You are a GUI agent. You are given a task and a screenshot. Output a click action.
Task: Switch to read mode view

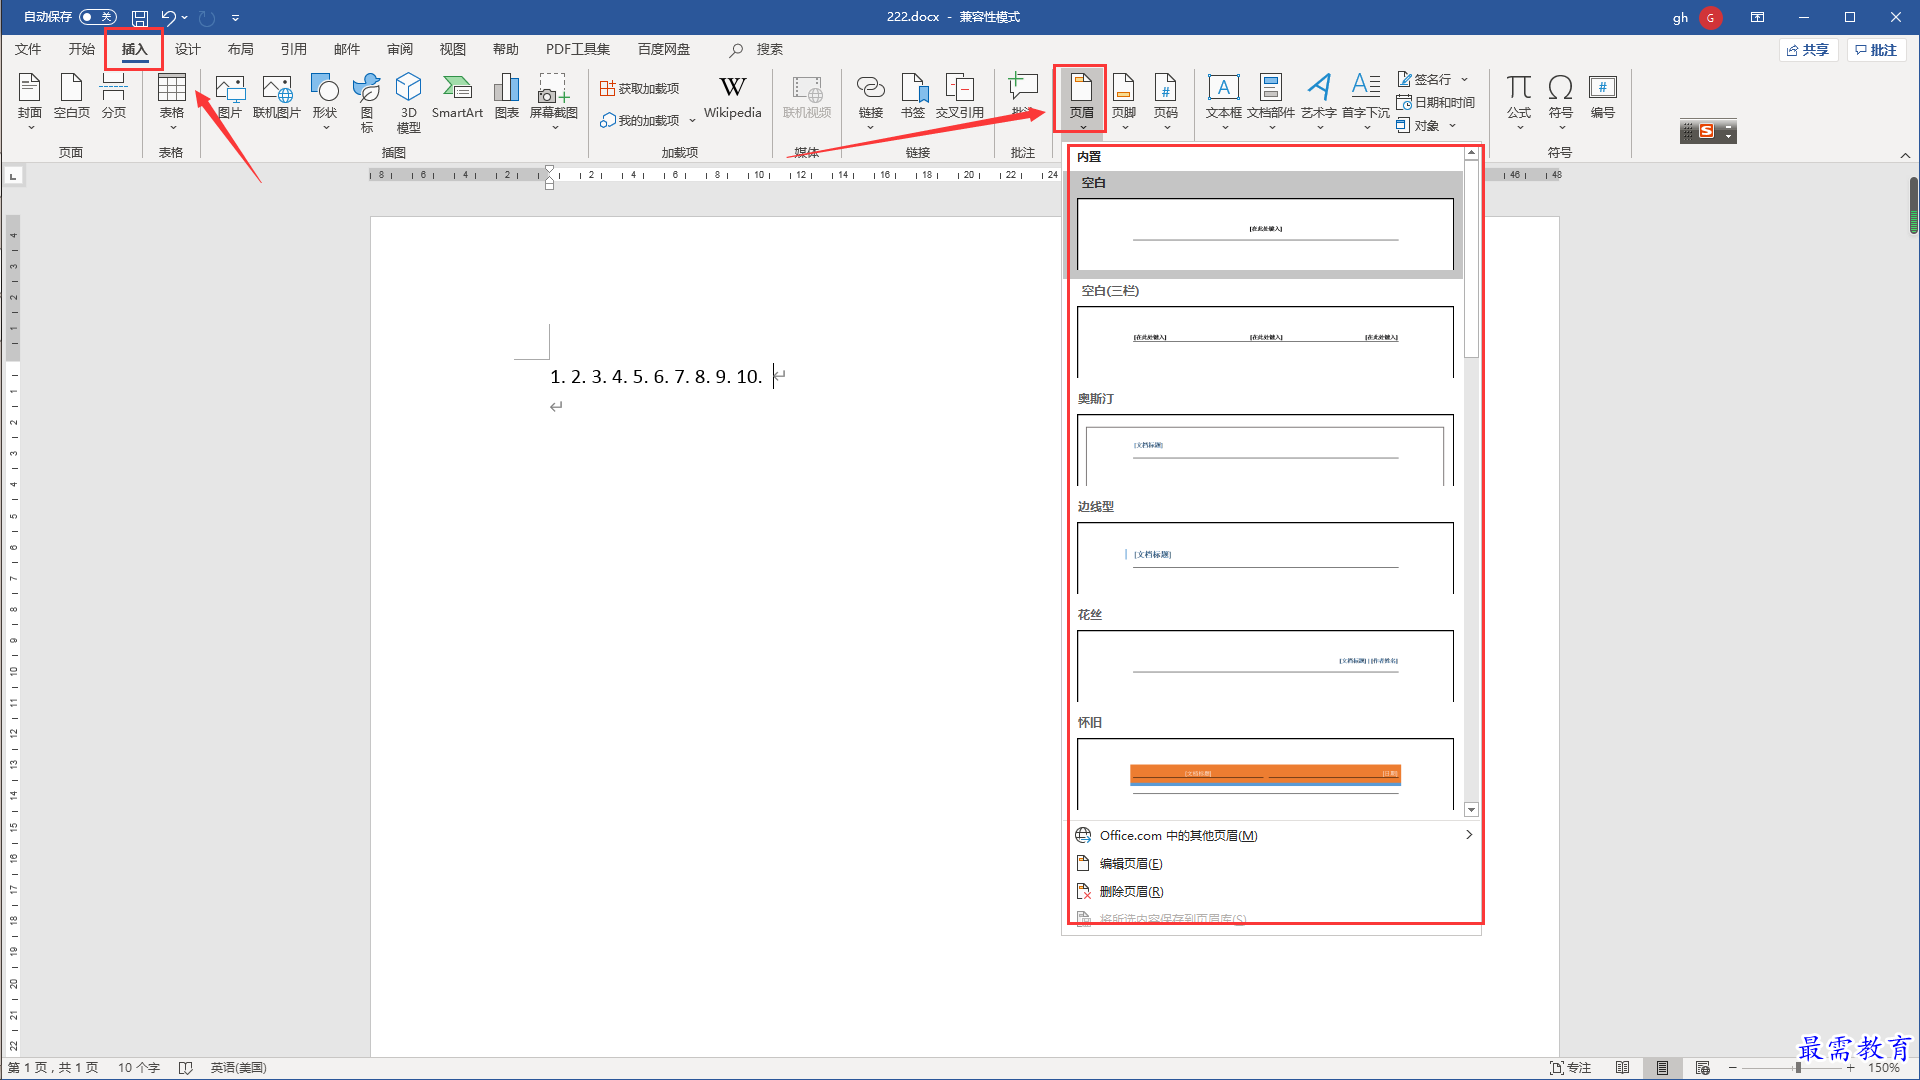pos(1622,1068)
